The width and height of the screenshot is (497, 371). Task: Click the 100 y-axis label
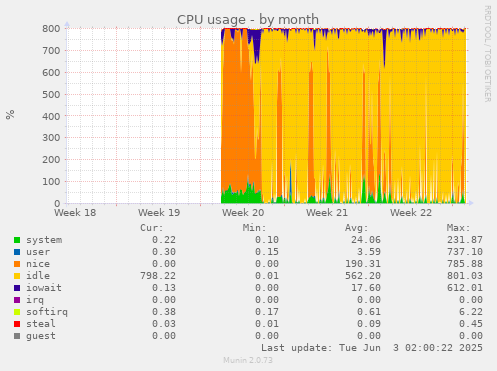pyautogui.click(x=51, y=182)
